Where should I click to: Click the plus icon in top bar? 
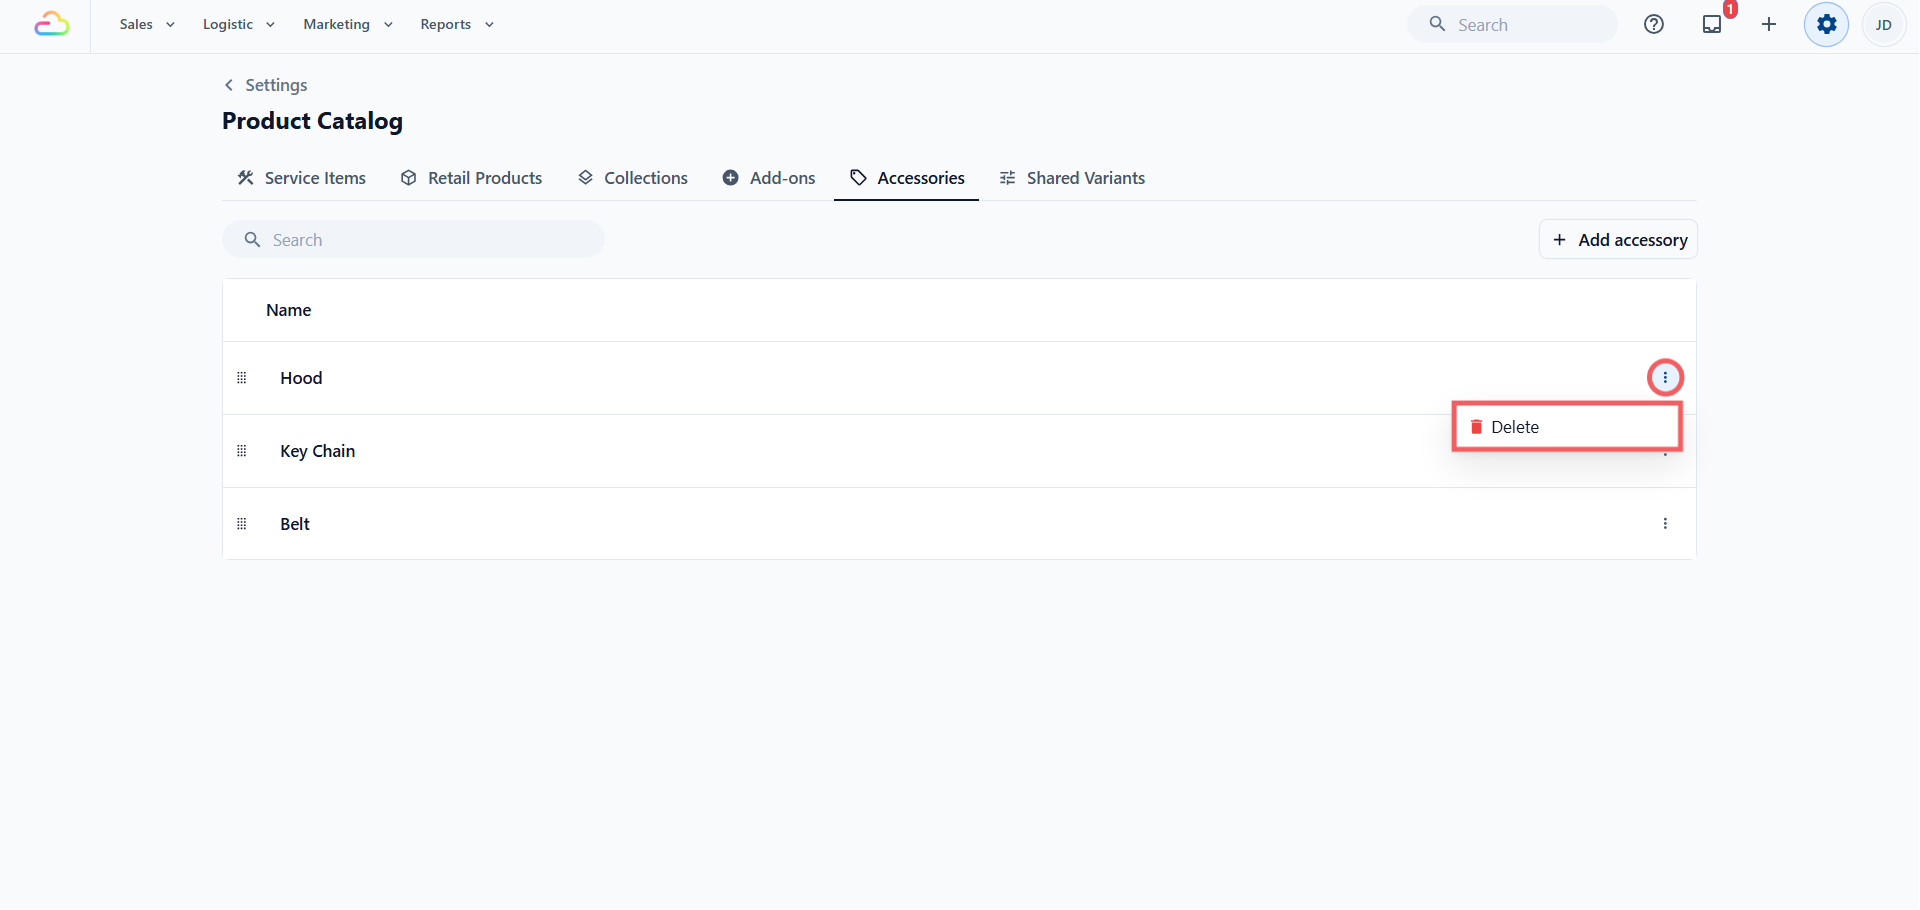pyautogui.click(x=1769, y=24)
